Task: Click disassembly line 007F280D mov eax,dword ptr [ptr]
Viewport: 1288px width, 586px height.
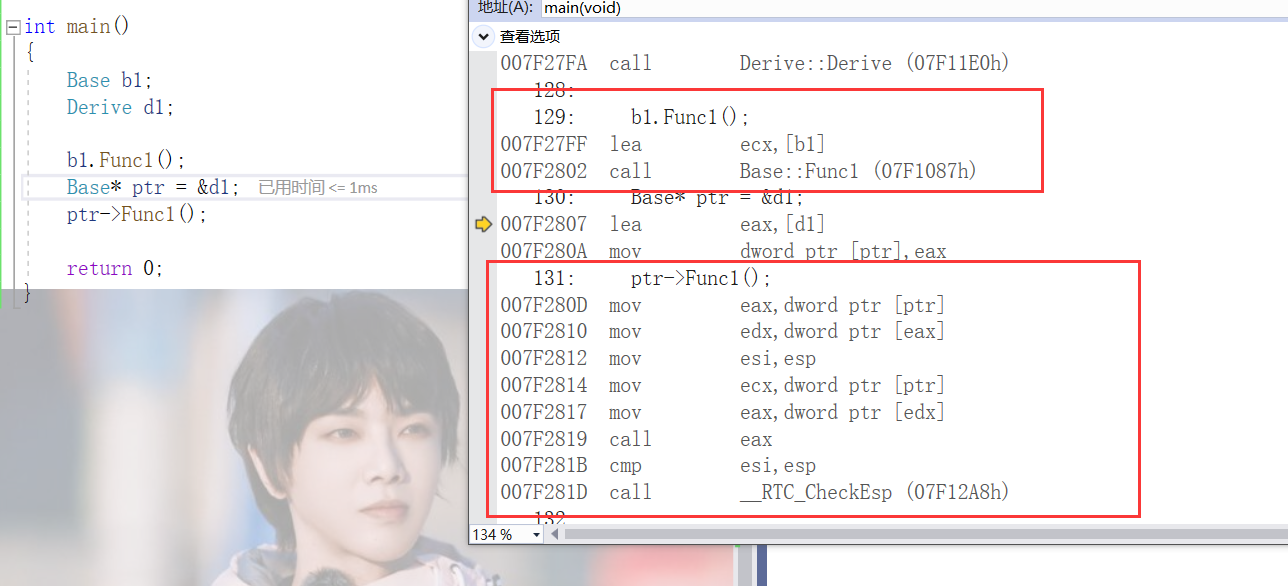Action: [723, 305]
